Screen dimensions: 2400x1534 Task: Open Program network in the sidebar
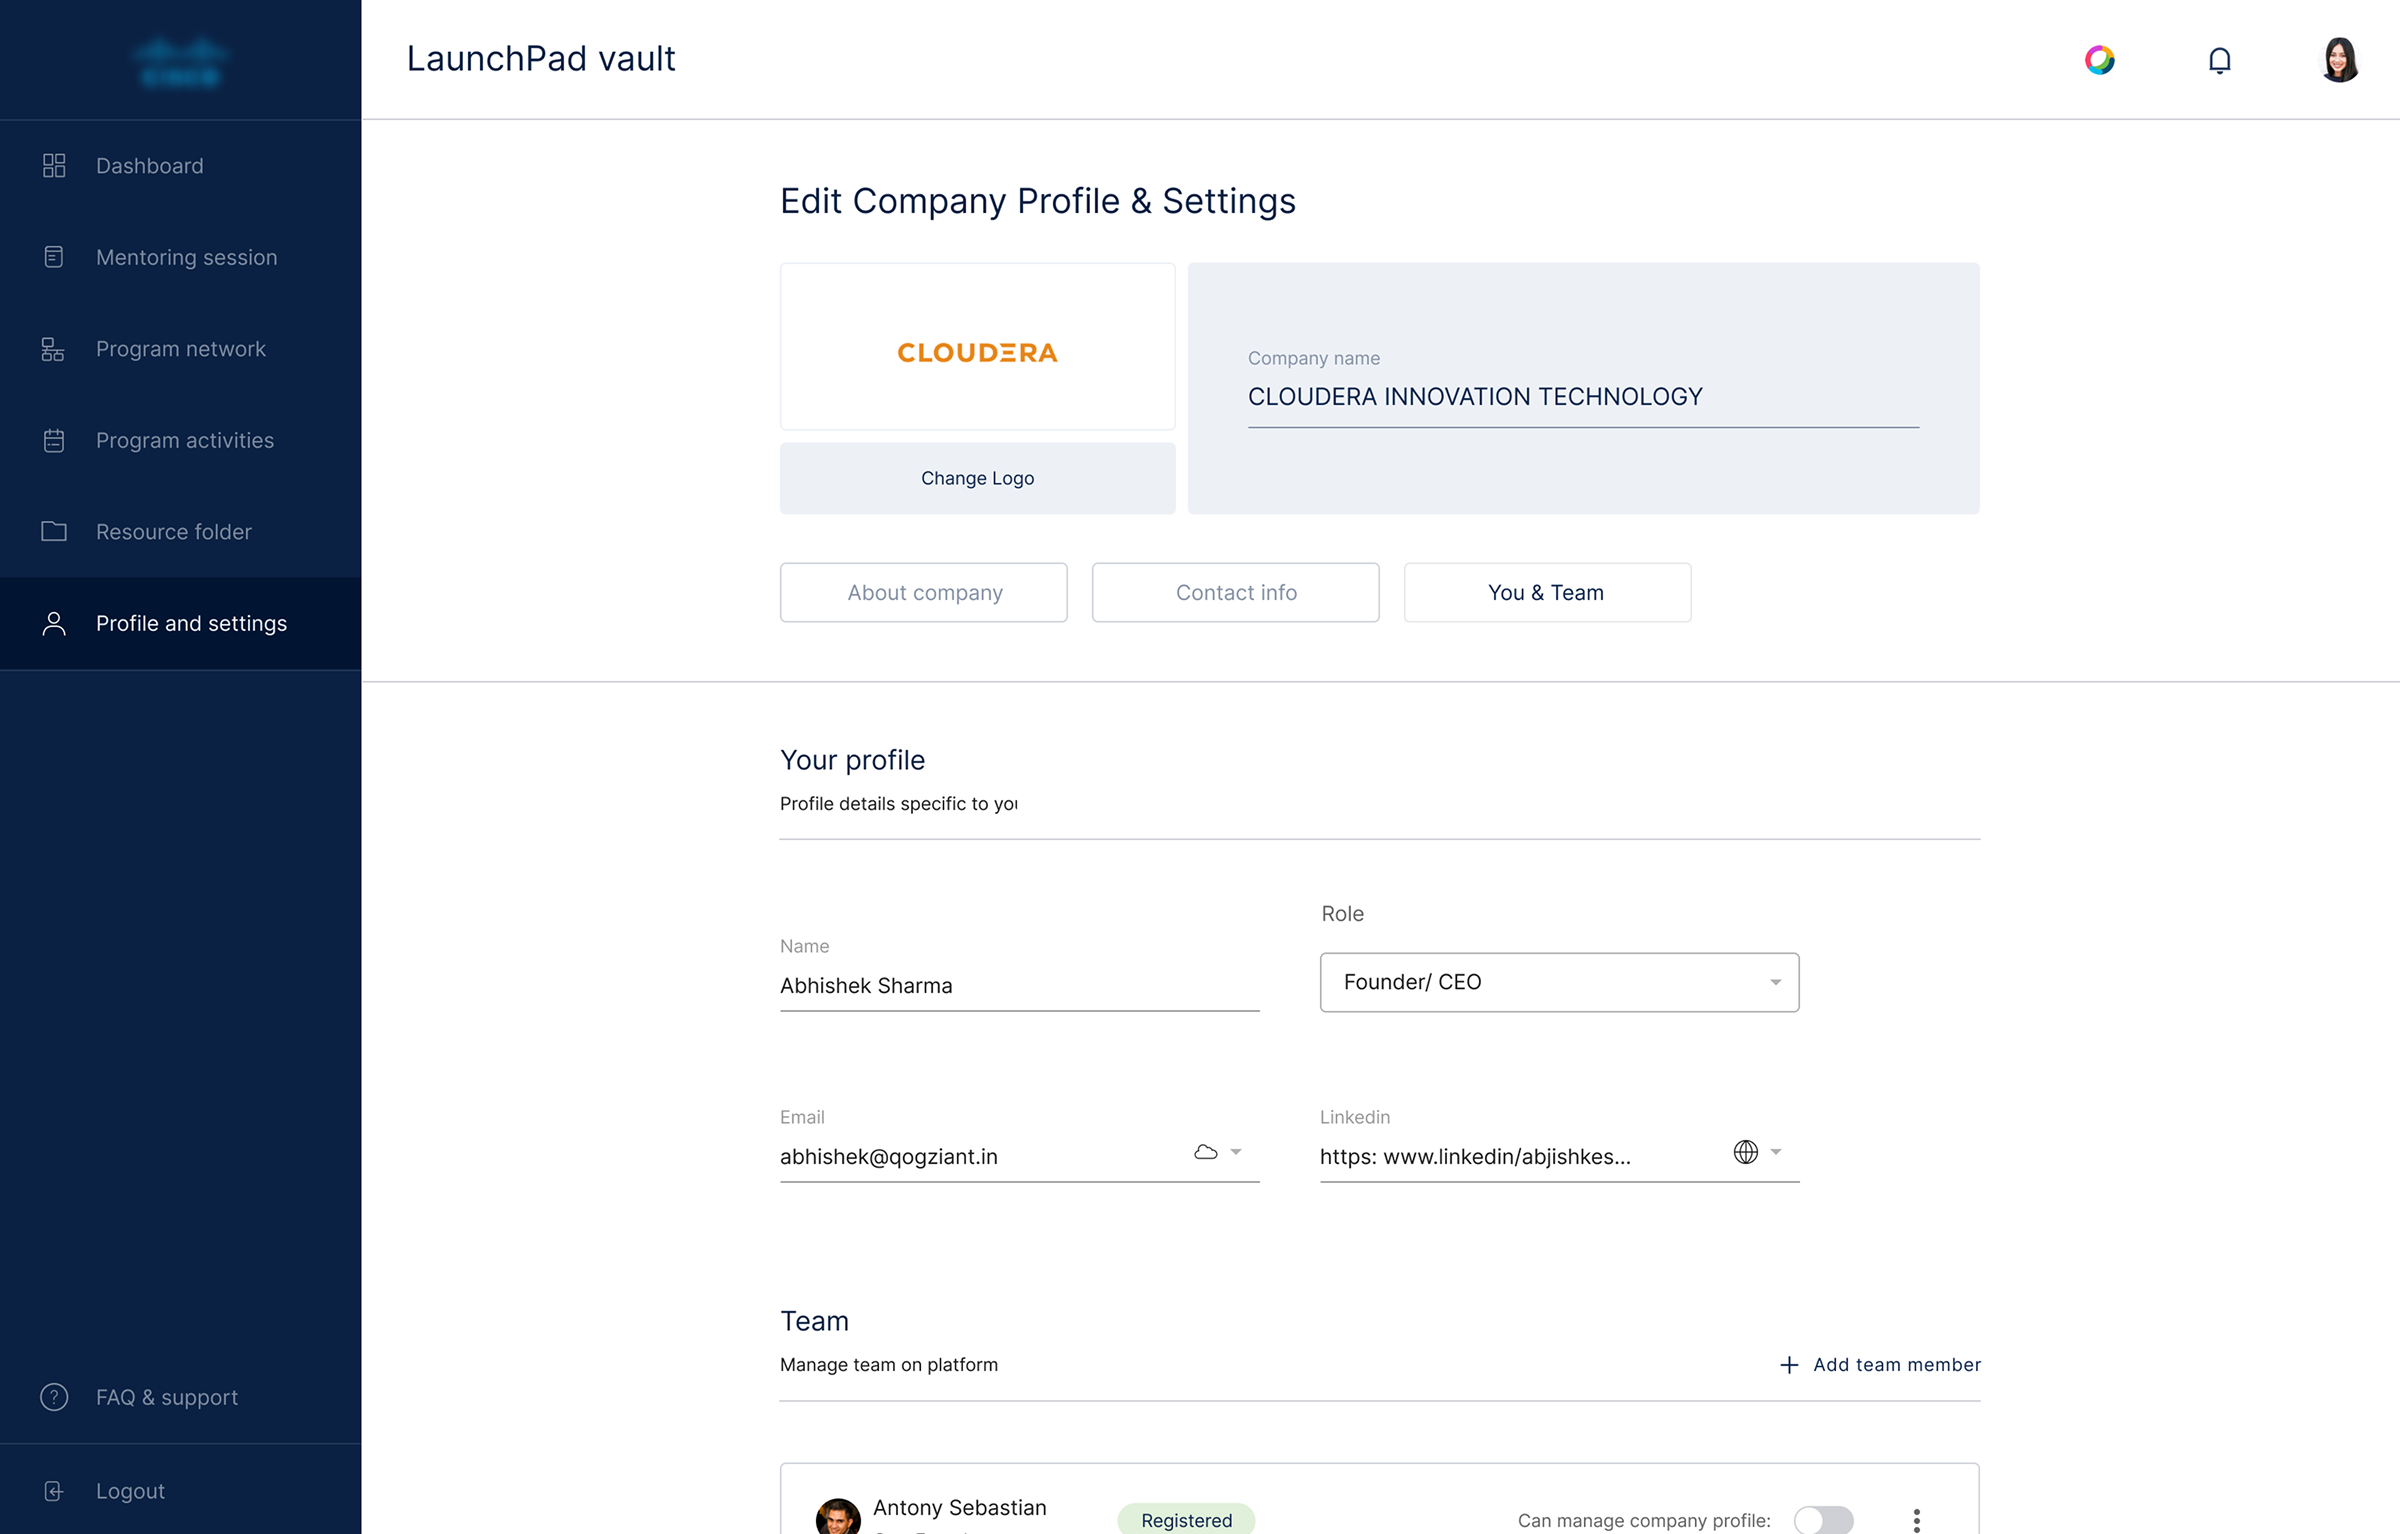(181, 349)
